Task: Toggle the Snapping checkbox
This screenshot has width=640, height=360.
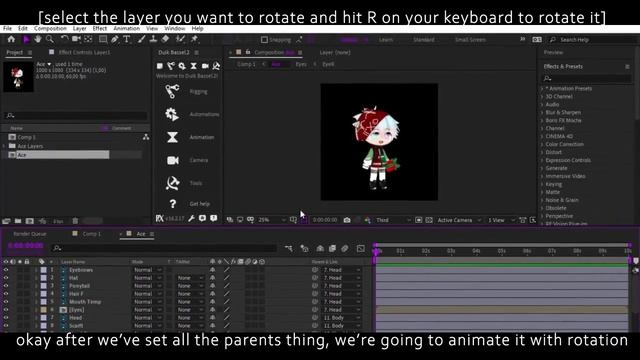Action: (264, 40)
